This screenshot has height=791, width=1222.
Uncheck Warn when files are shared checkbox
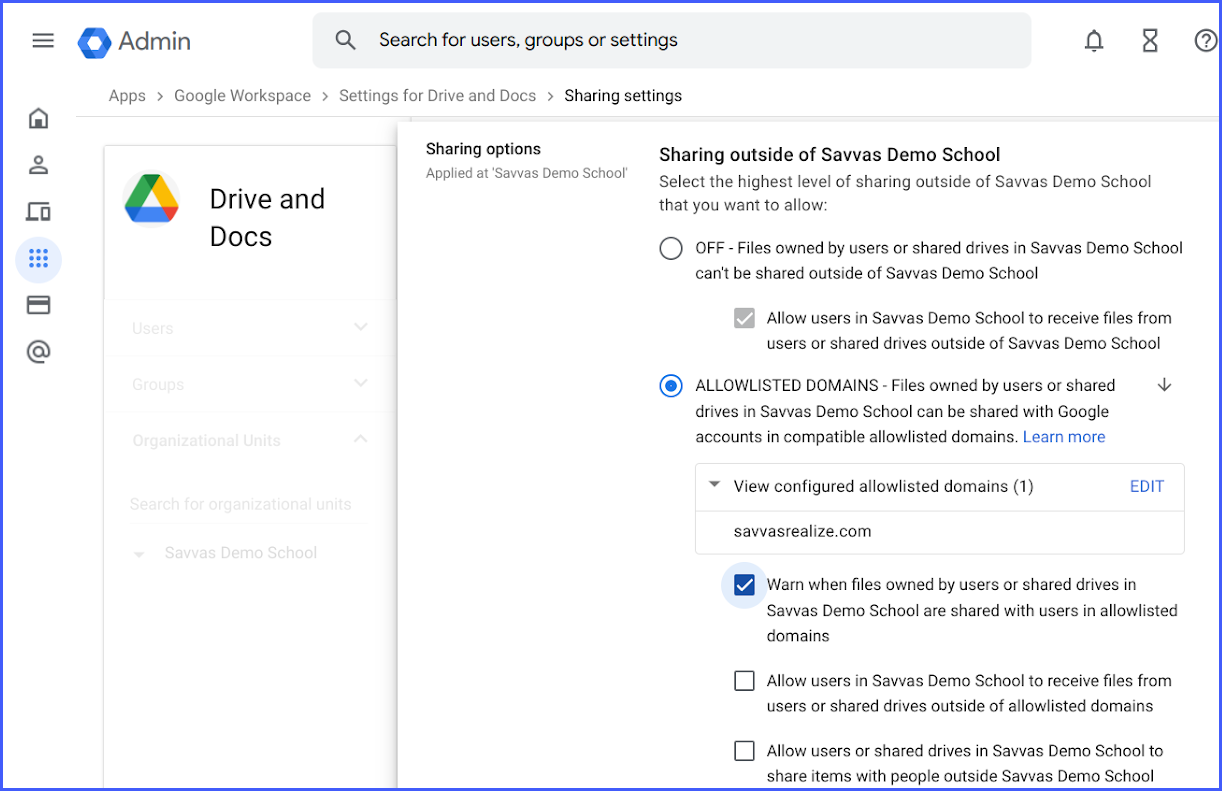(x=744, y=585)
